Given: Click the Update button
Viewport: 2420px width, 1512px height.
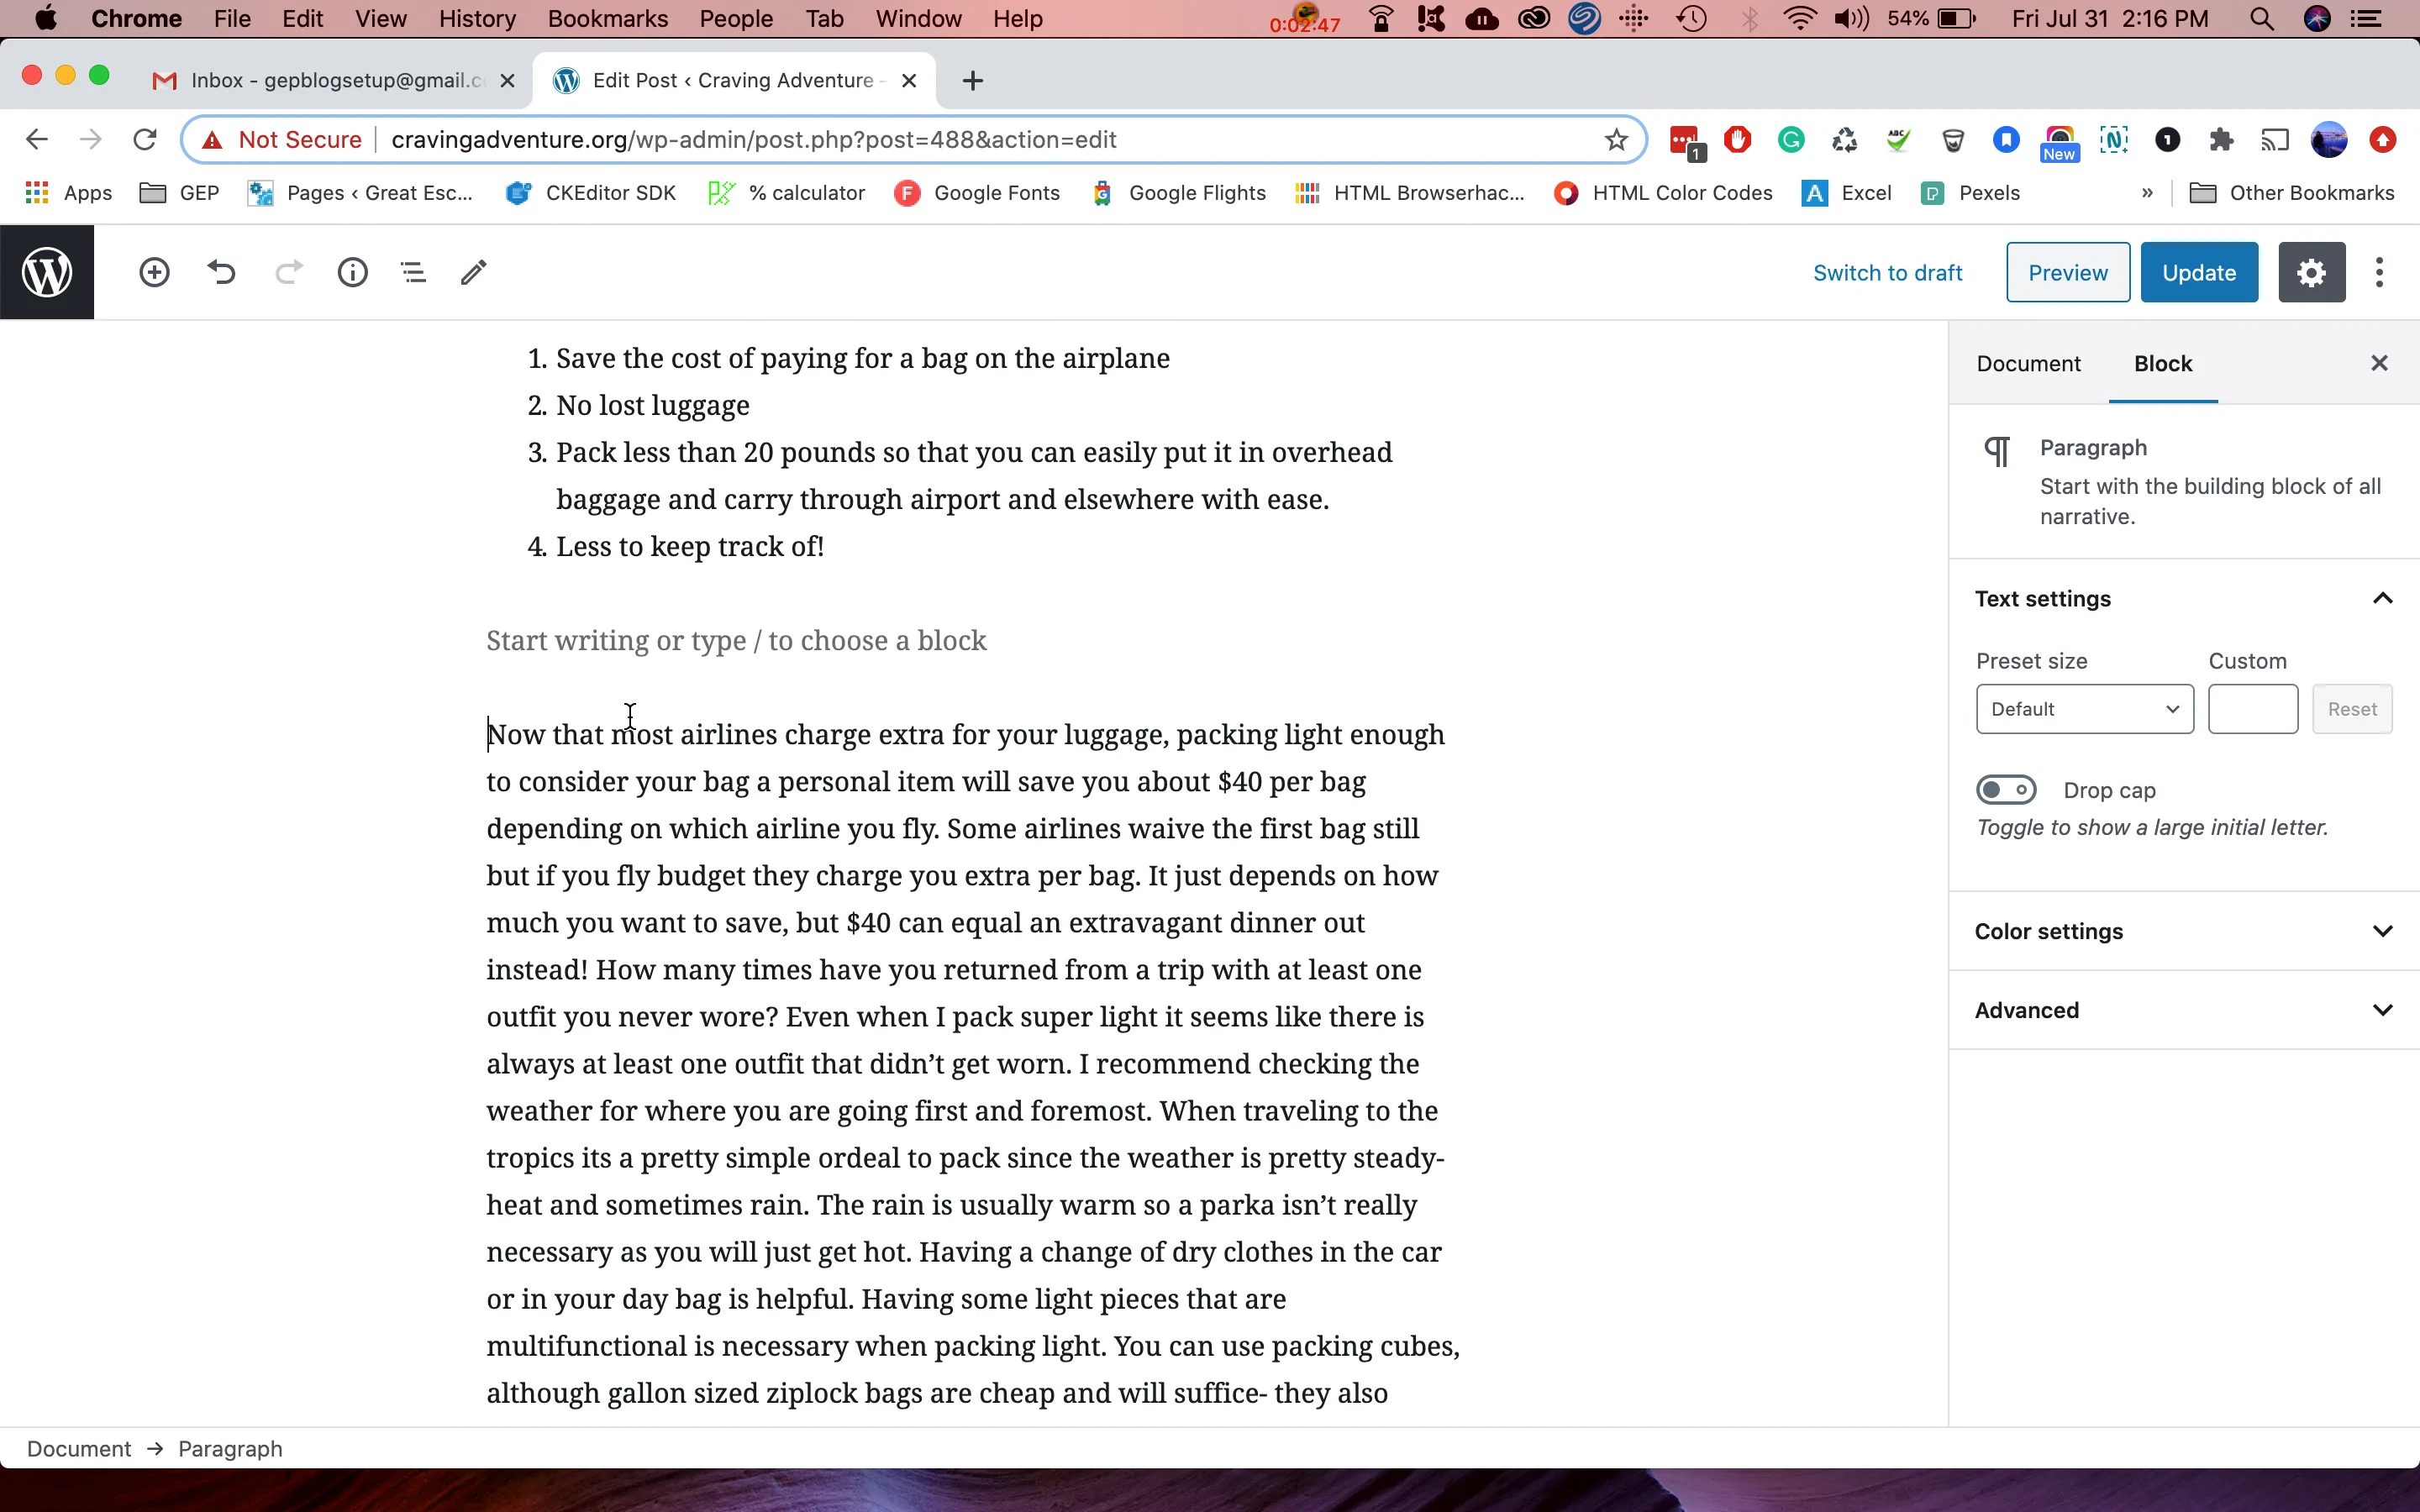Looking at the screenshot, I should tap(2199, 272).
